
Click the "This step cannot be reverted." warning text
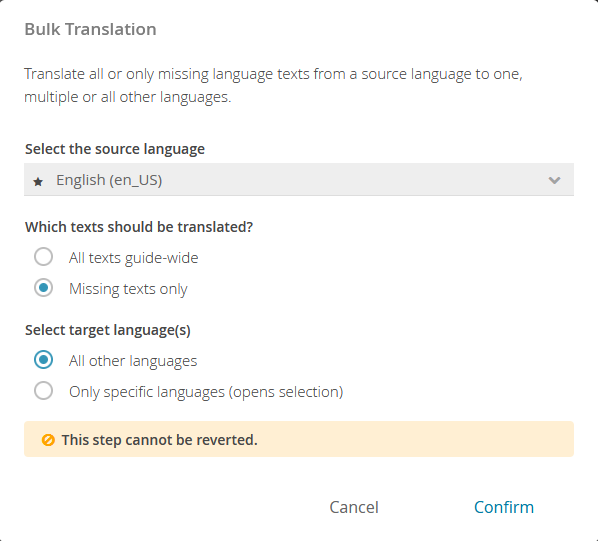(x=159, y=440)
